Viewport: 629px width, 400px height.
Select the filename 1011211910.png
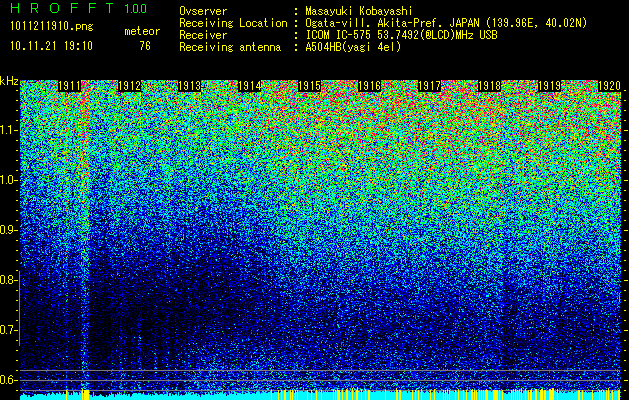click(x=52, y=27)
